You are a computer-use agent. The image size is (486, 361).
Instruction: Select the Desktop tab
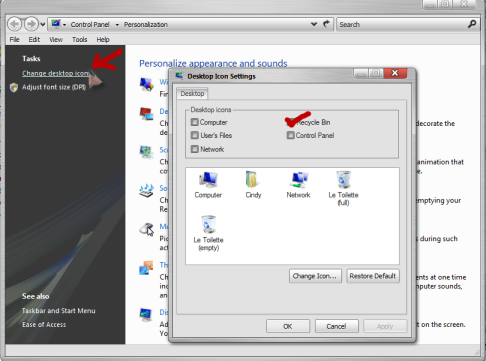pyautogui.click(x=192, y=93)
